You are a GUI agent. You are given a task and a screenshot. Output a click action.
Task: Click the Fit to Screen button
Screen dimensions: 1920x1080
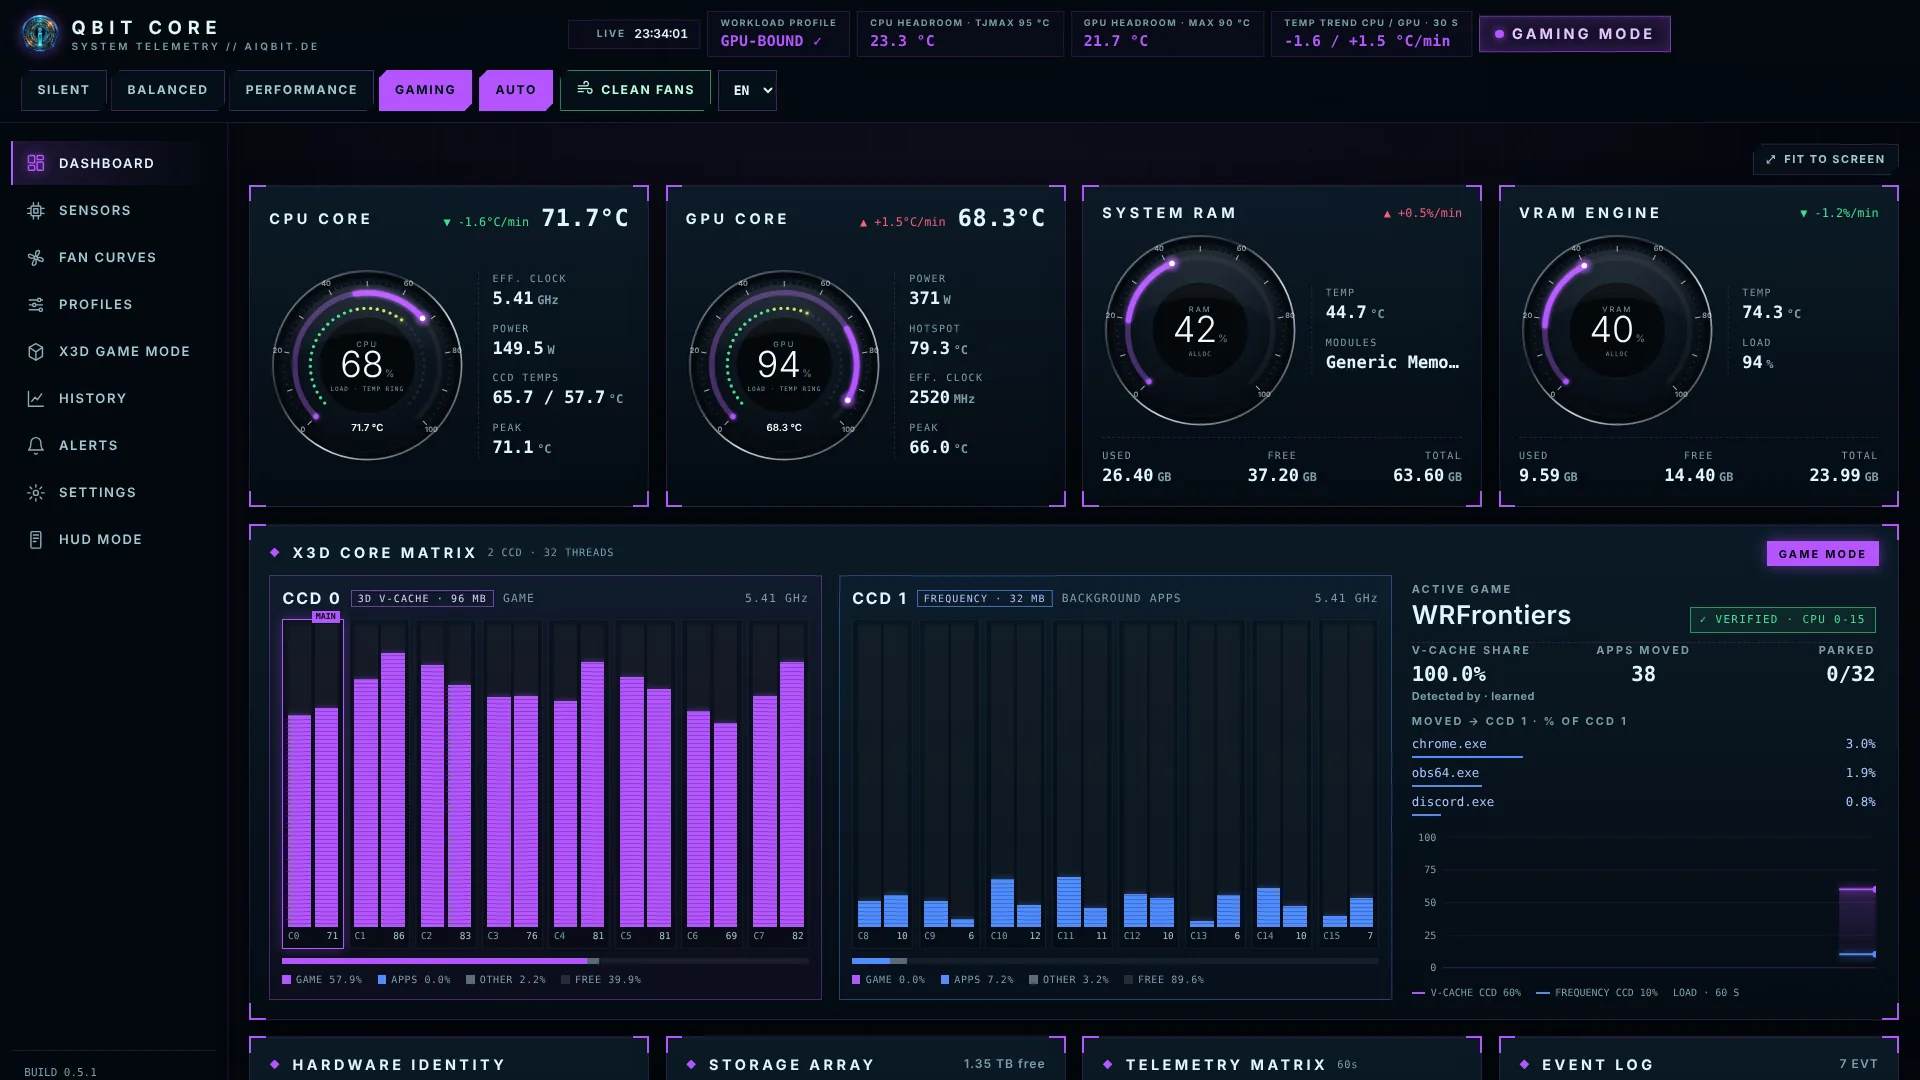(x=1825, y=159)
